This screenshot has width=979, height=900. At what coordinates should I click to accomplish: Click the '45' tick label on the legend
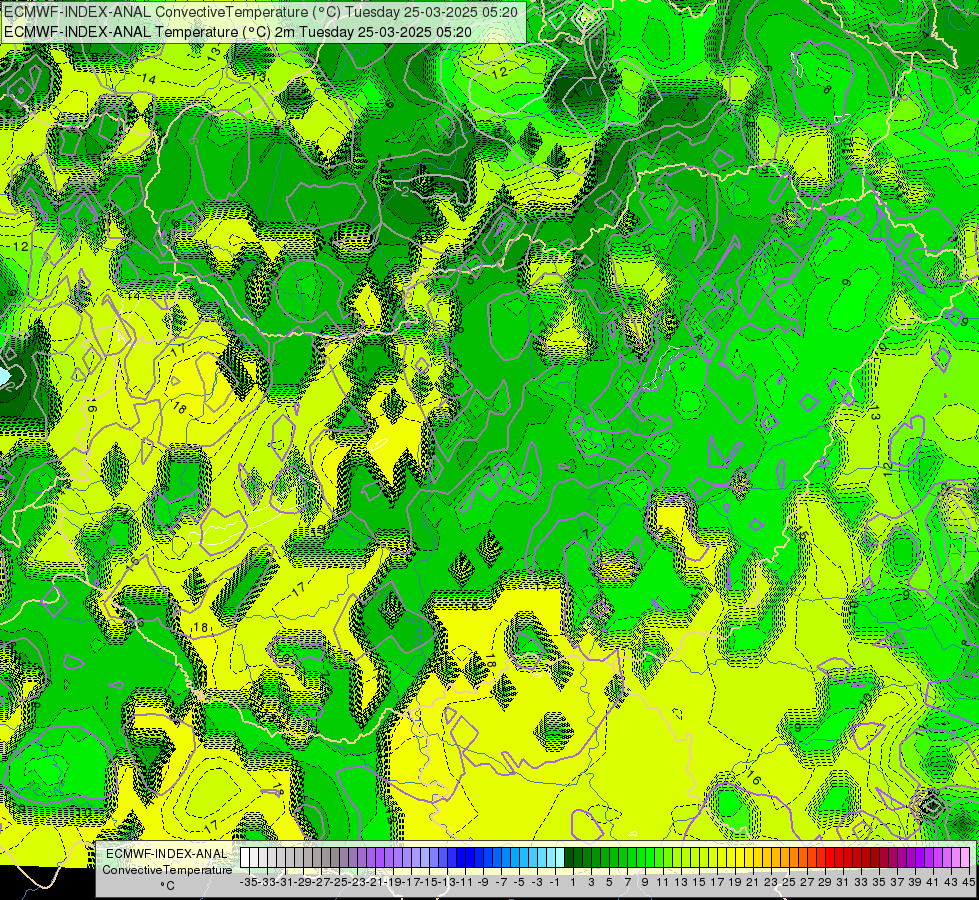968,882
